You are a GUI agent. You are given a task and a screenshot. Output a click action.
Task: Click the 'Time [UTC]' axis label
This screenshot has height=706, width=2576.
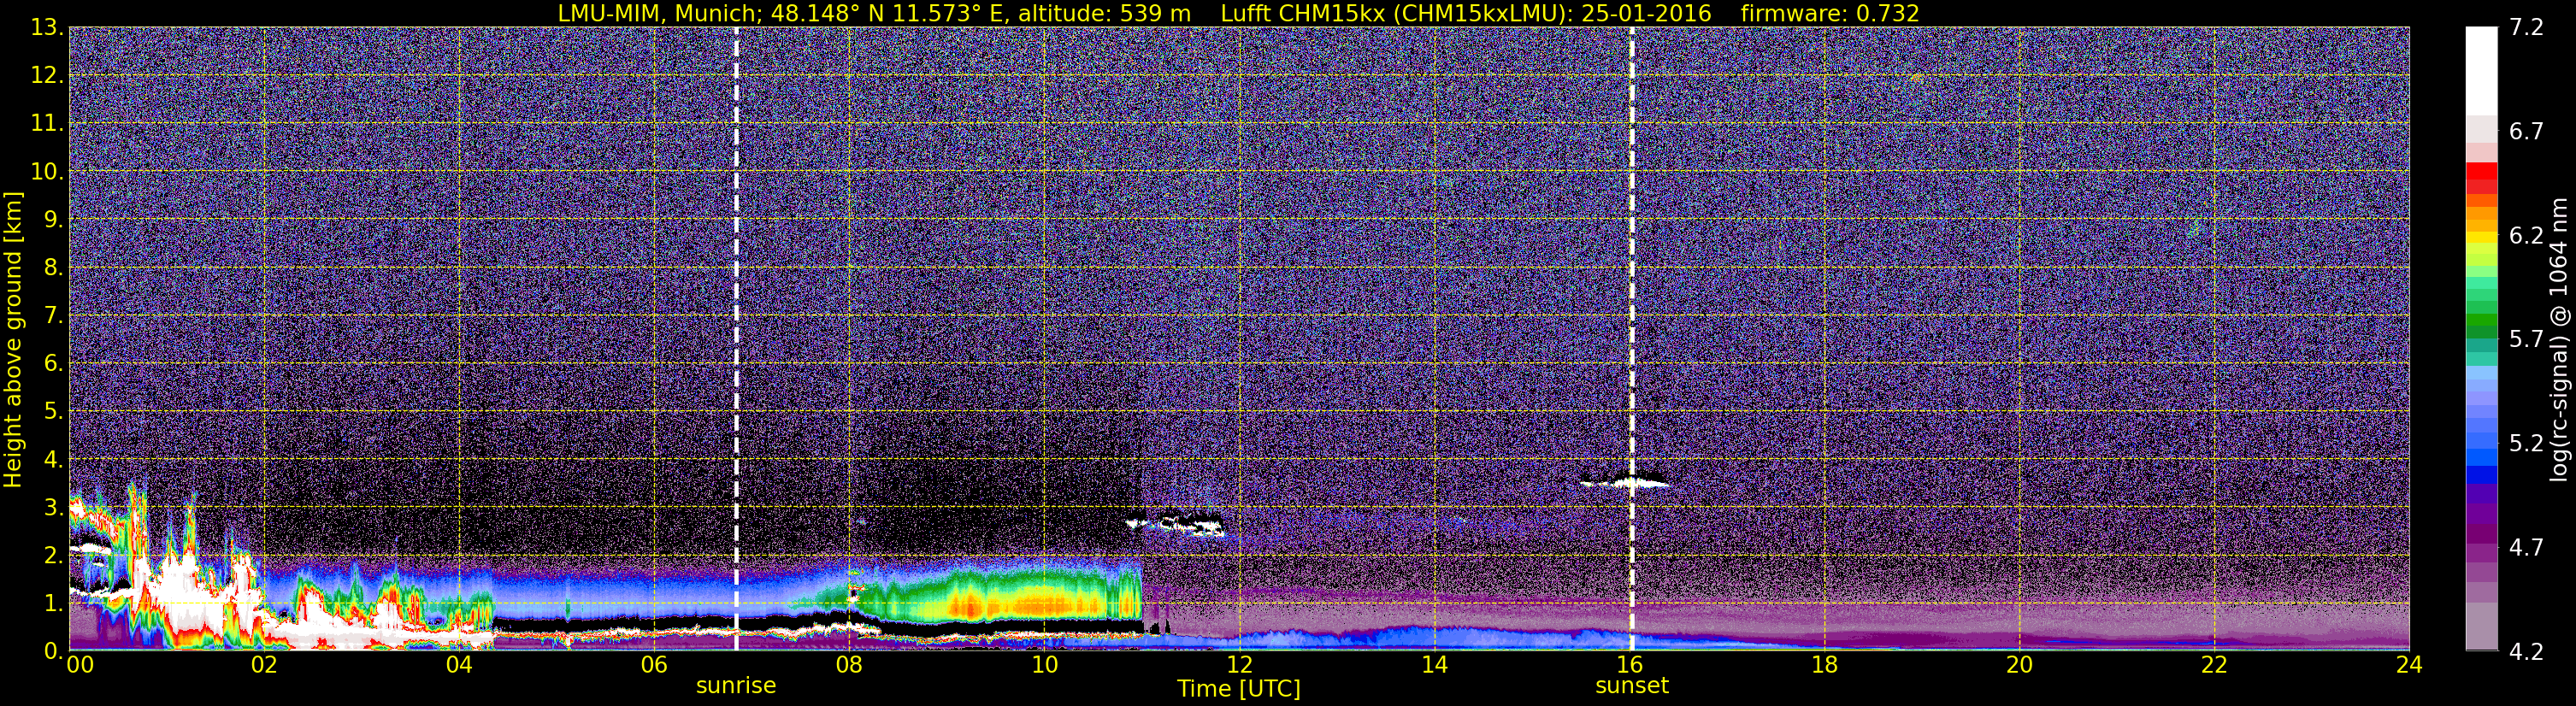1239,688
